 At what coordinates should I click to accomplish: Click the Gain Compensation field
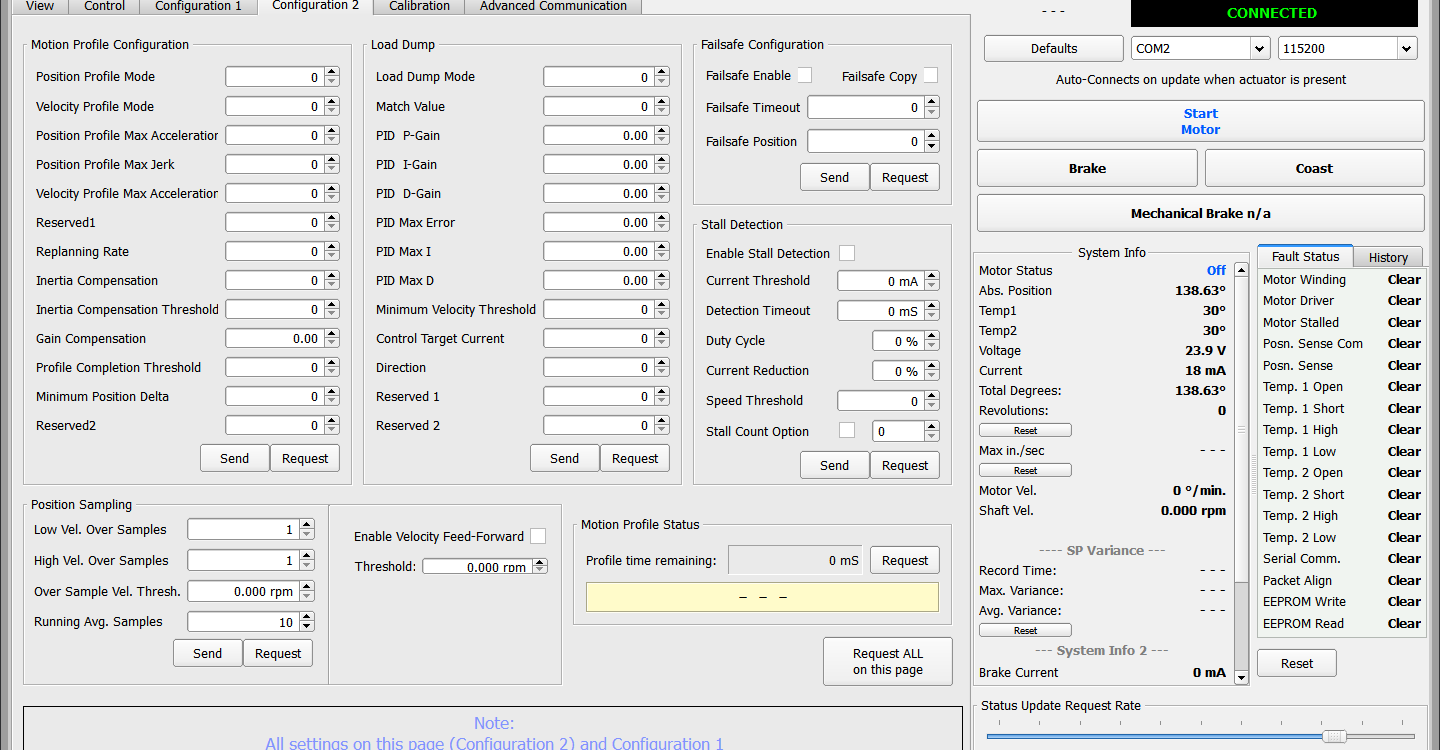(274, 339)
